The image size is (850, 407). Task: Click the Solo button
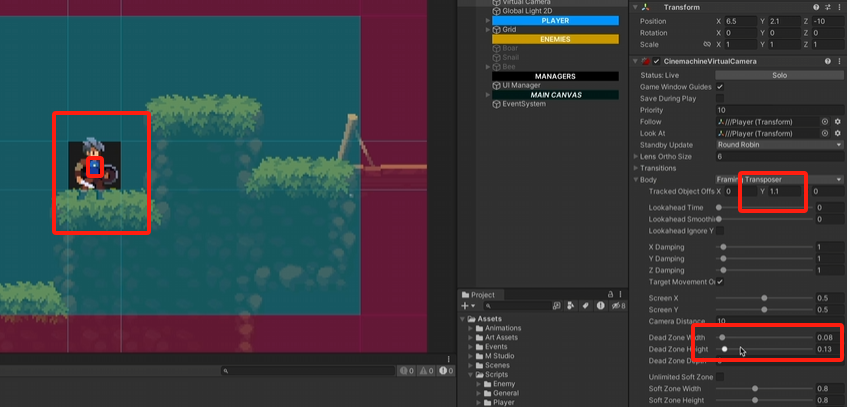click(x=780, y=75)
